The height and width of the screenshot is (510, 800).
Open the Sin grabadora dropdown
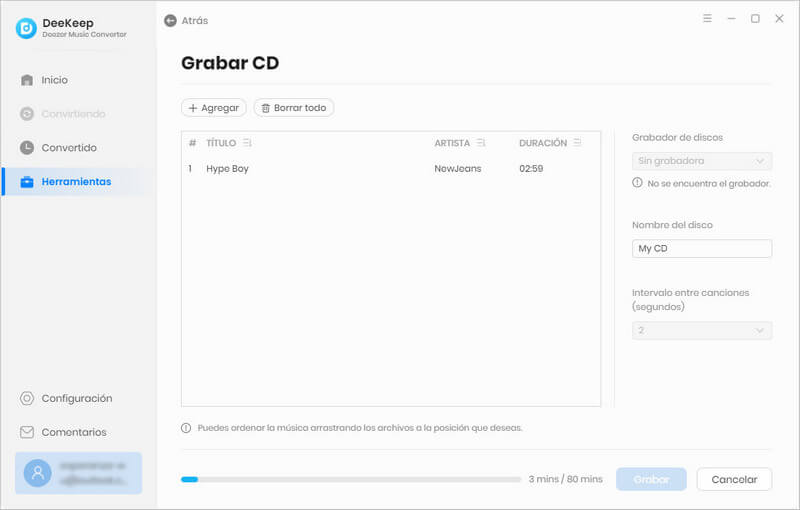(x=702, y=161)
